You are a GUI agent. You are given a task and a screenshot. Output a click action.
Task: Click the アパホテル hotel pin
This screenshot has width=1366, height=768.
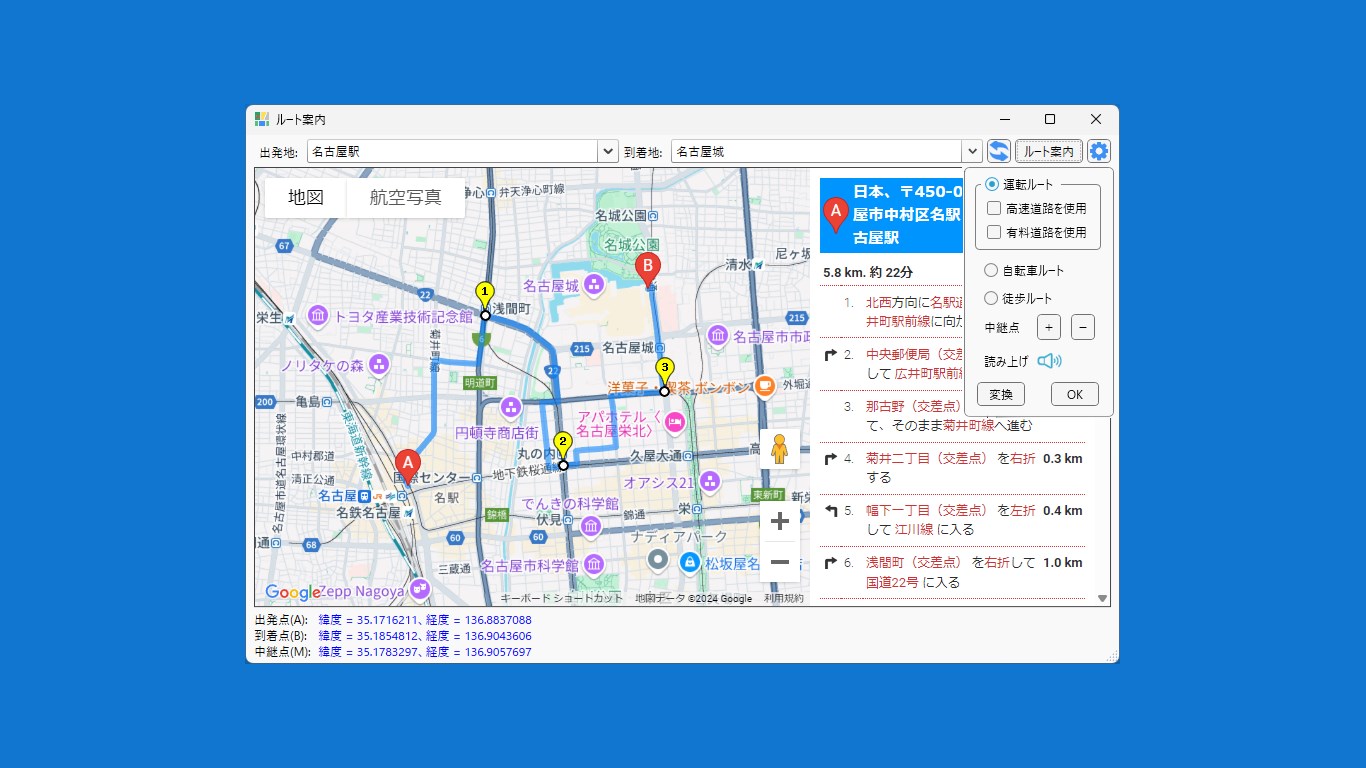pyautogui.click(x=675, y=423)
